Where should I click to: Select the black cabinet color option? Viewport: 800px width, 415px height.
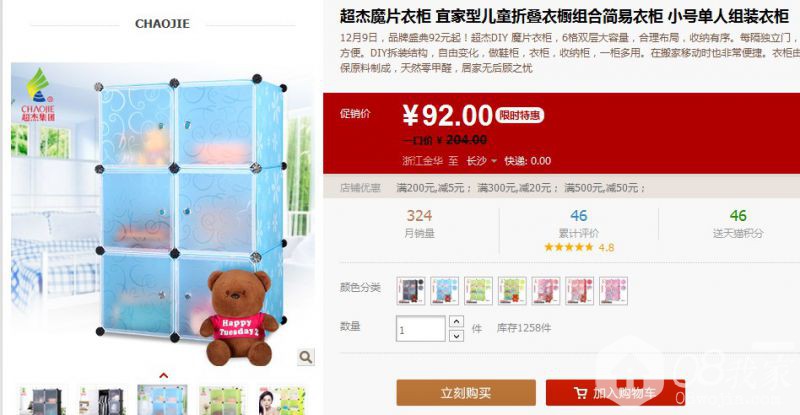coord(411,291)
